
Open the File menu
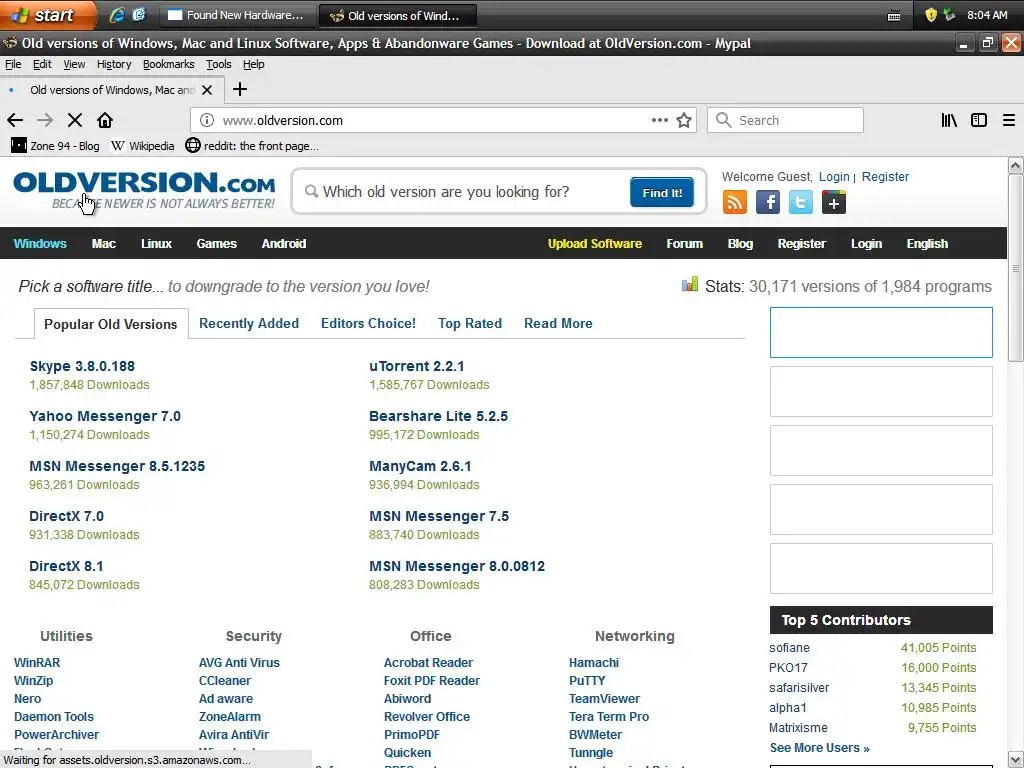tap(13, 64)
